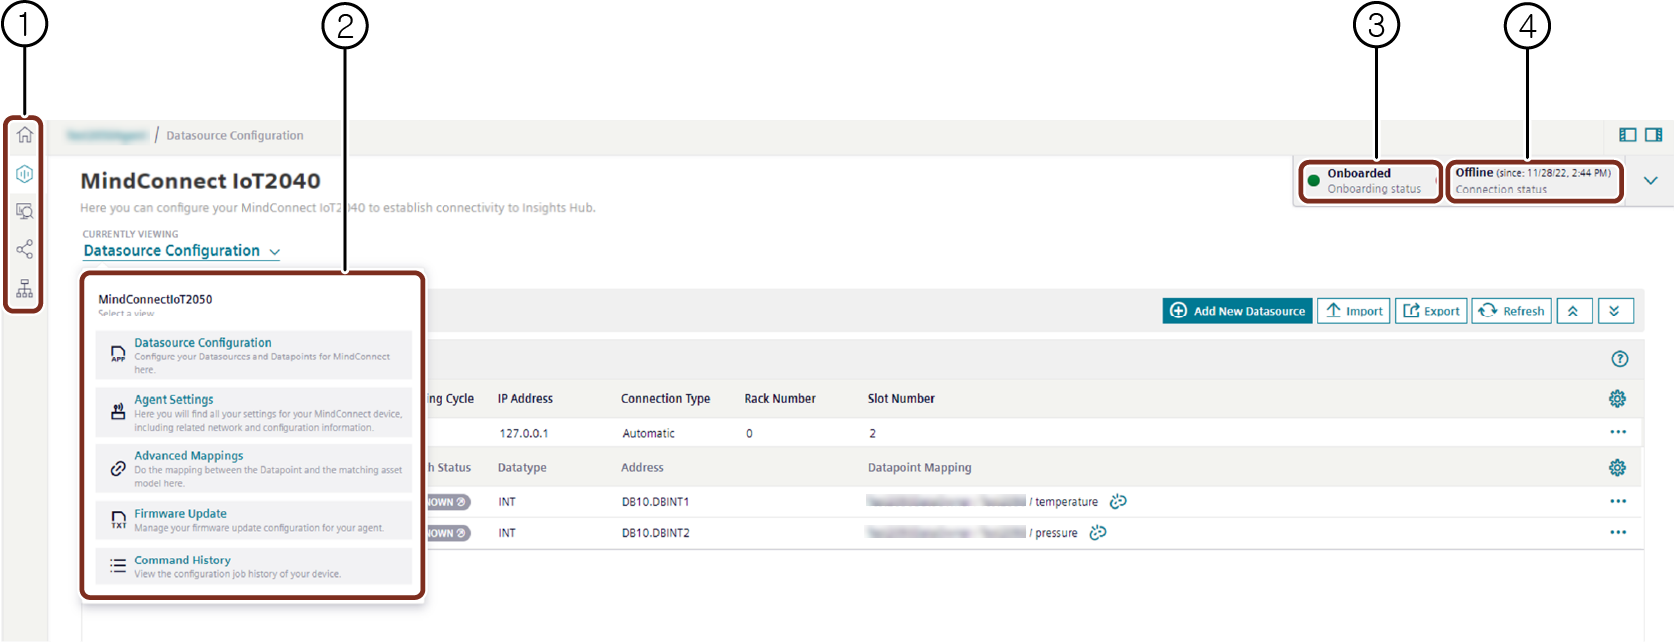The image size is (1674, 642).
Task: Open the Home icon in the sidebar
Action: coord(25,135)
